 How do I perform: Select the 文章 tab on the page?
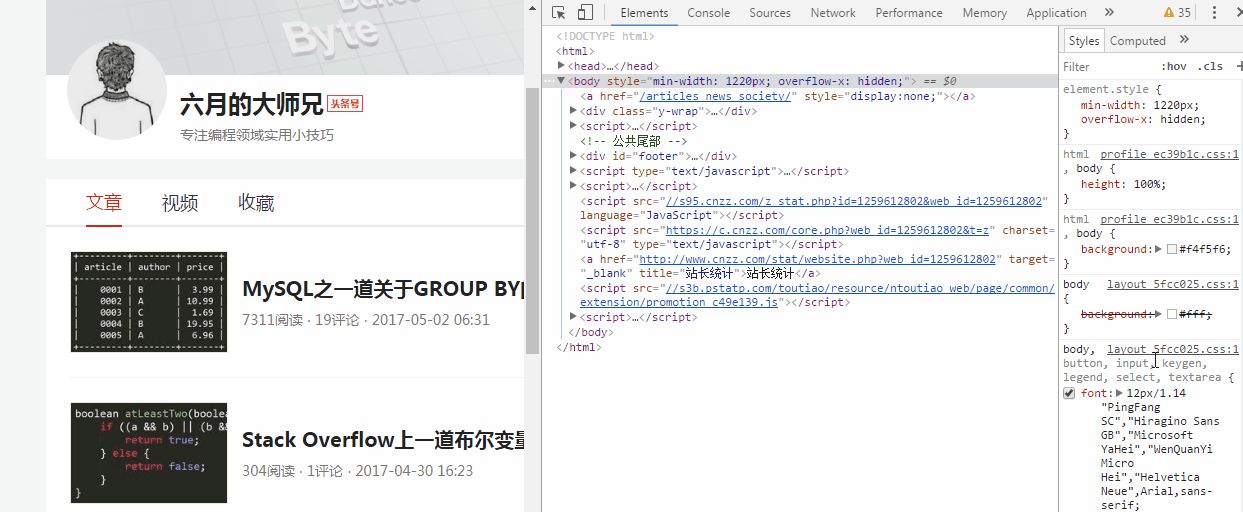coord(104,203)
